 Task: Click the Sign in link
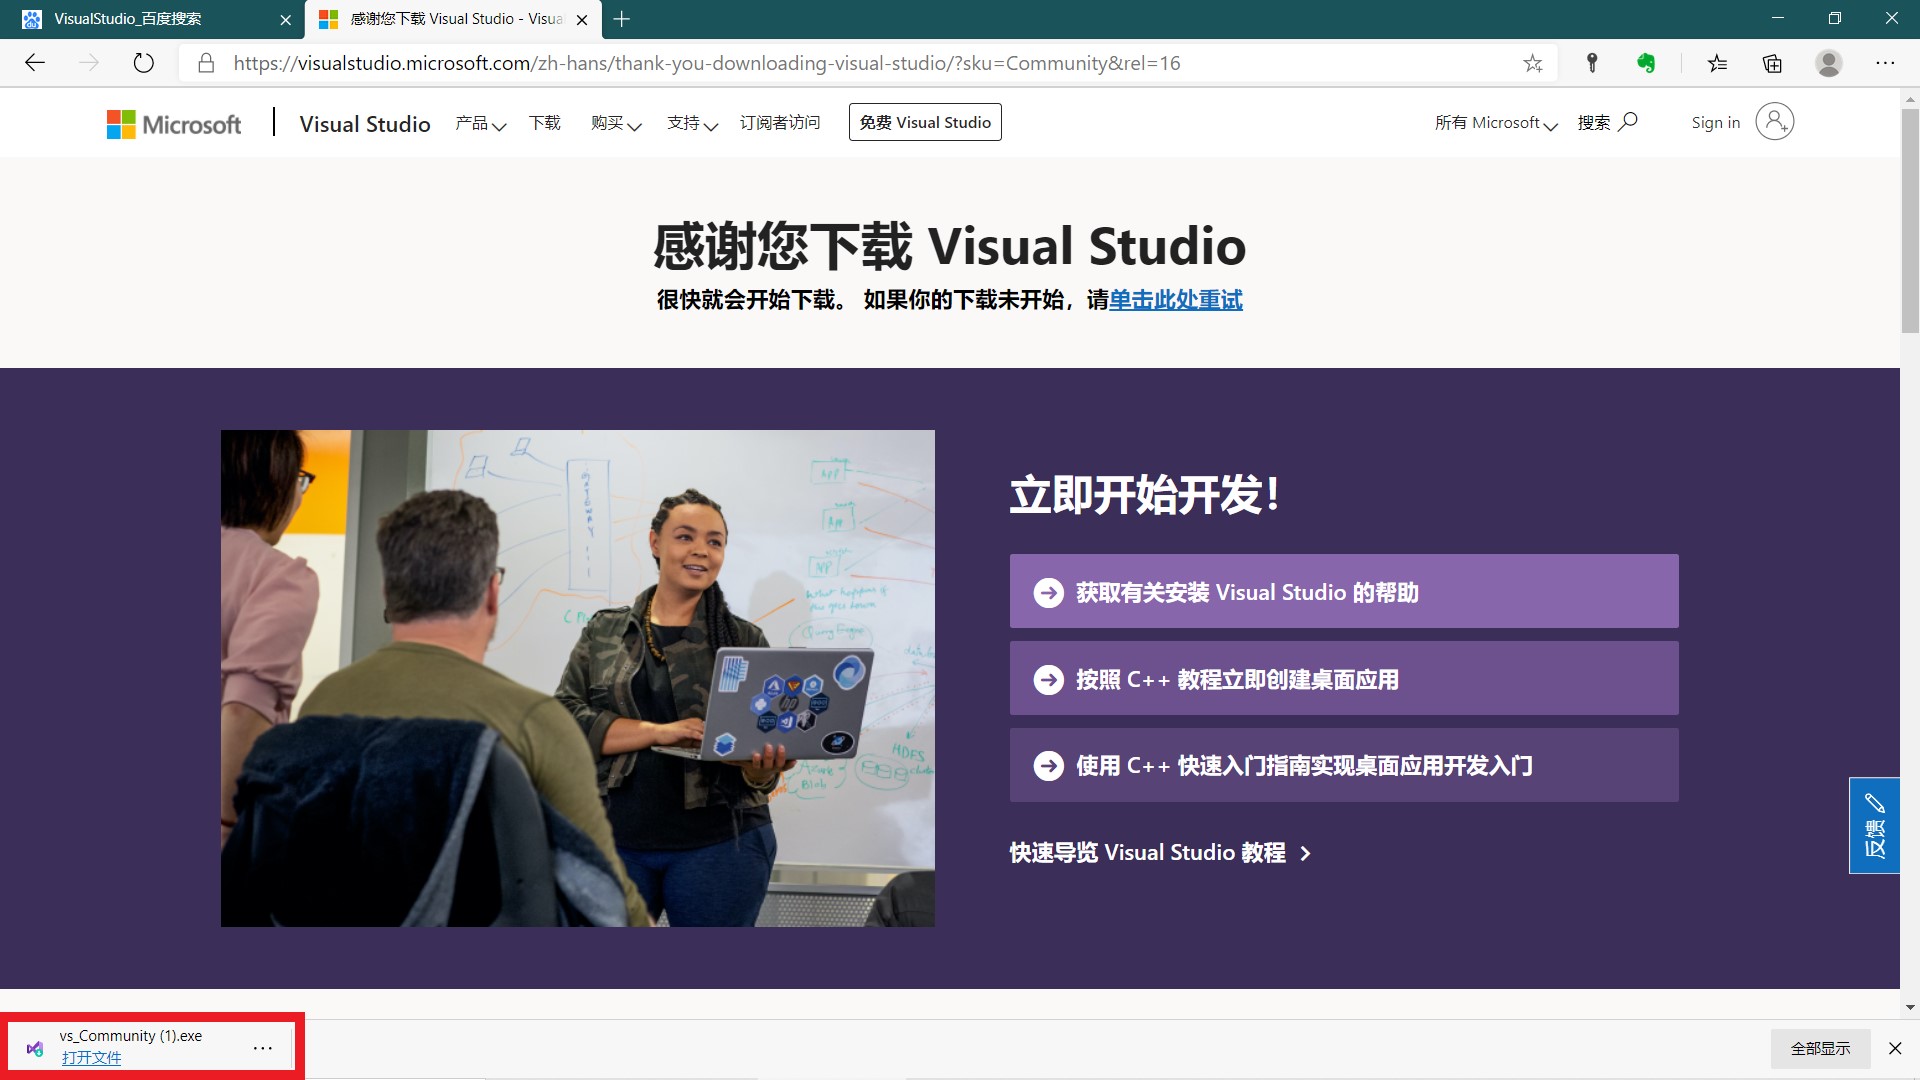click(x=1716, y=122)
